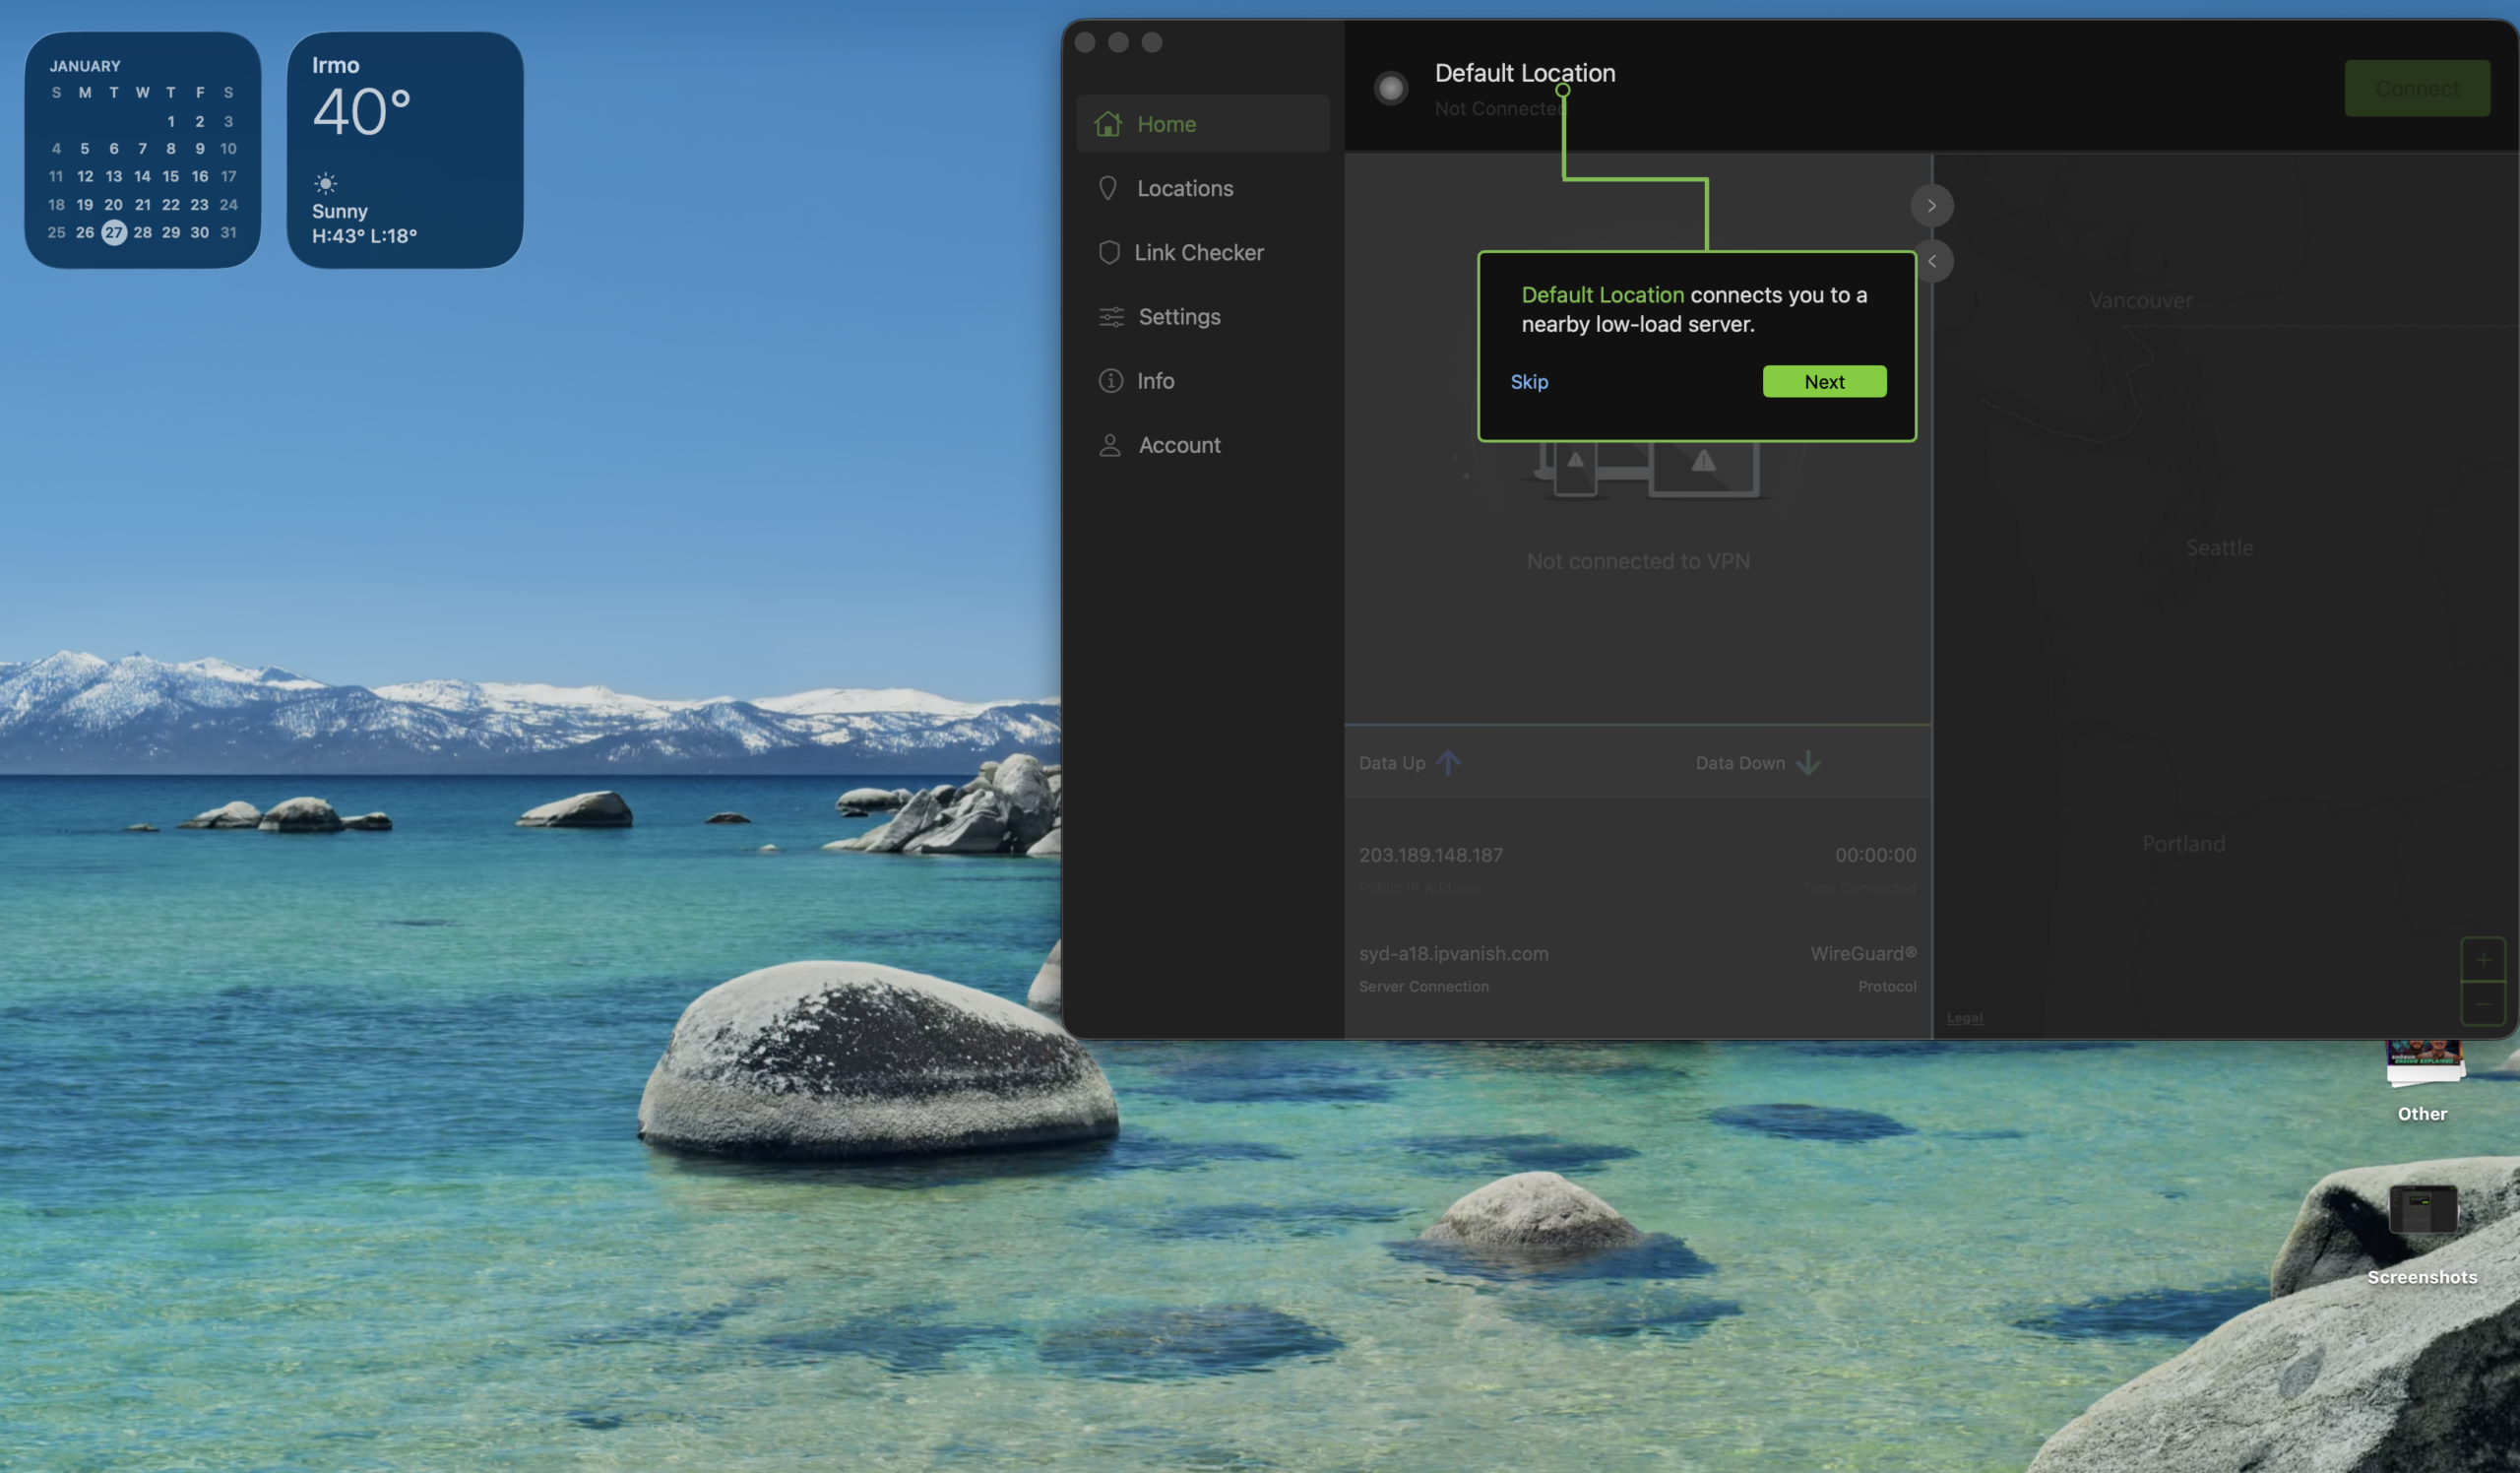
Task: Open the Link Checker menu label
Action: 1198,252
